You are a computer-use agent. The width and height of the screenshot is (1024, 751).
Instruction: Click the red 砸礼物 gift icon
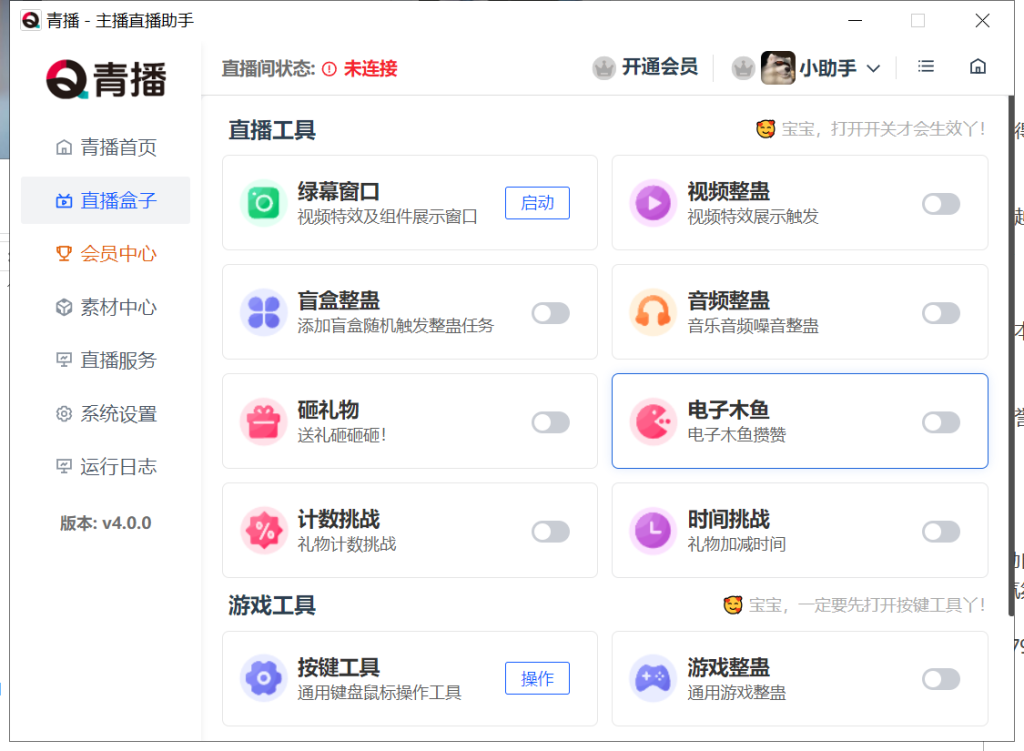click(264, 422)
